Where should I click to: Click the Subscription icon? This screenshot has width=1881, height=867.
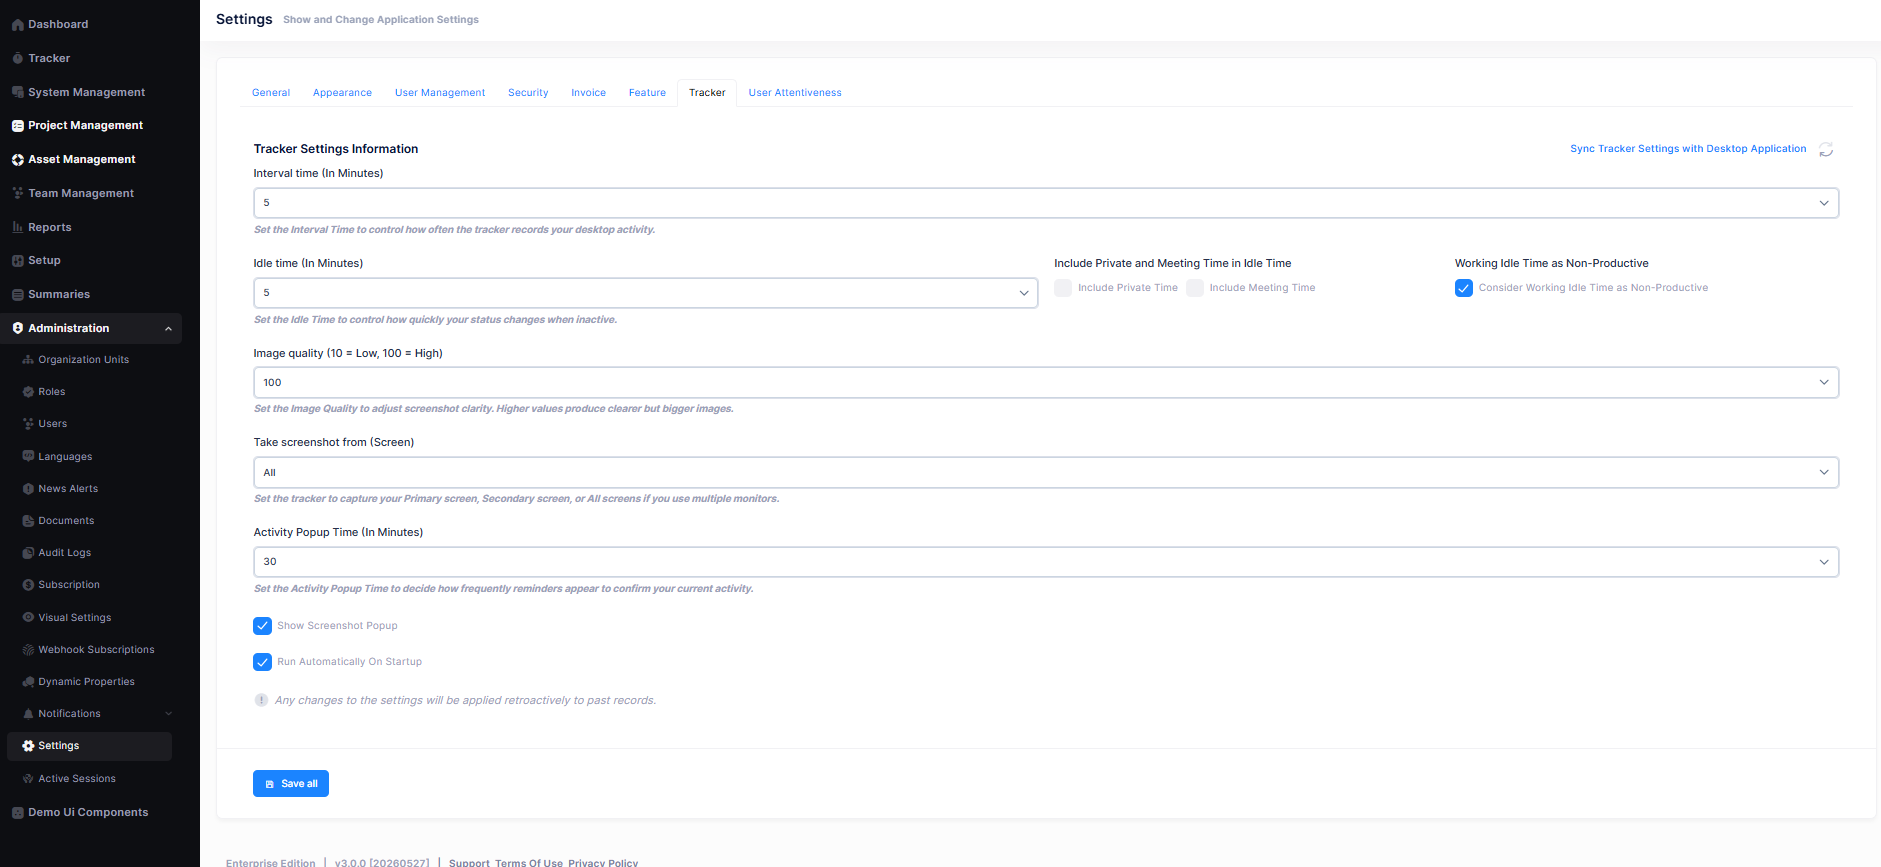pos(28,585)
